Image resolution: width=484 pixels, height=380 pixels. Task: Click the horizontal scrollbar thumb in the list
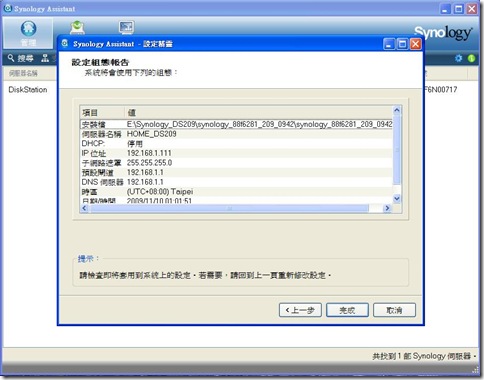point(229,208)
